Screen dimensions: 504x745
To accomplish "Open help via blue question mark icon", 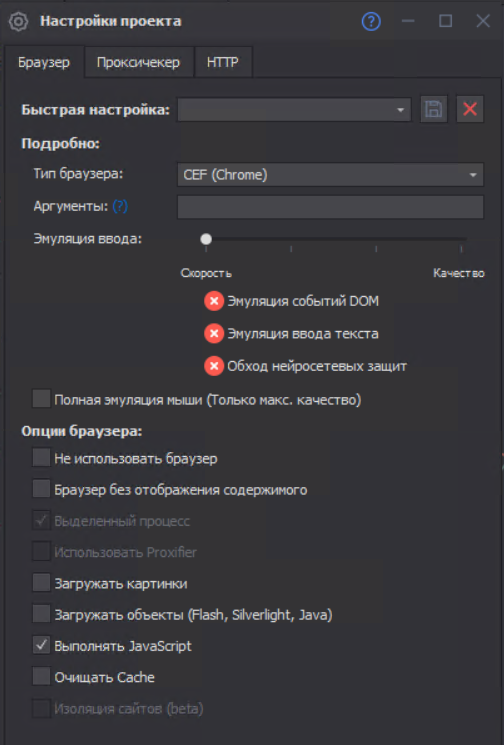I will point(371,21).
